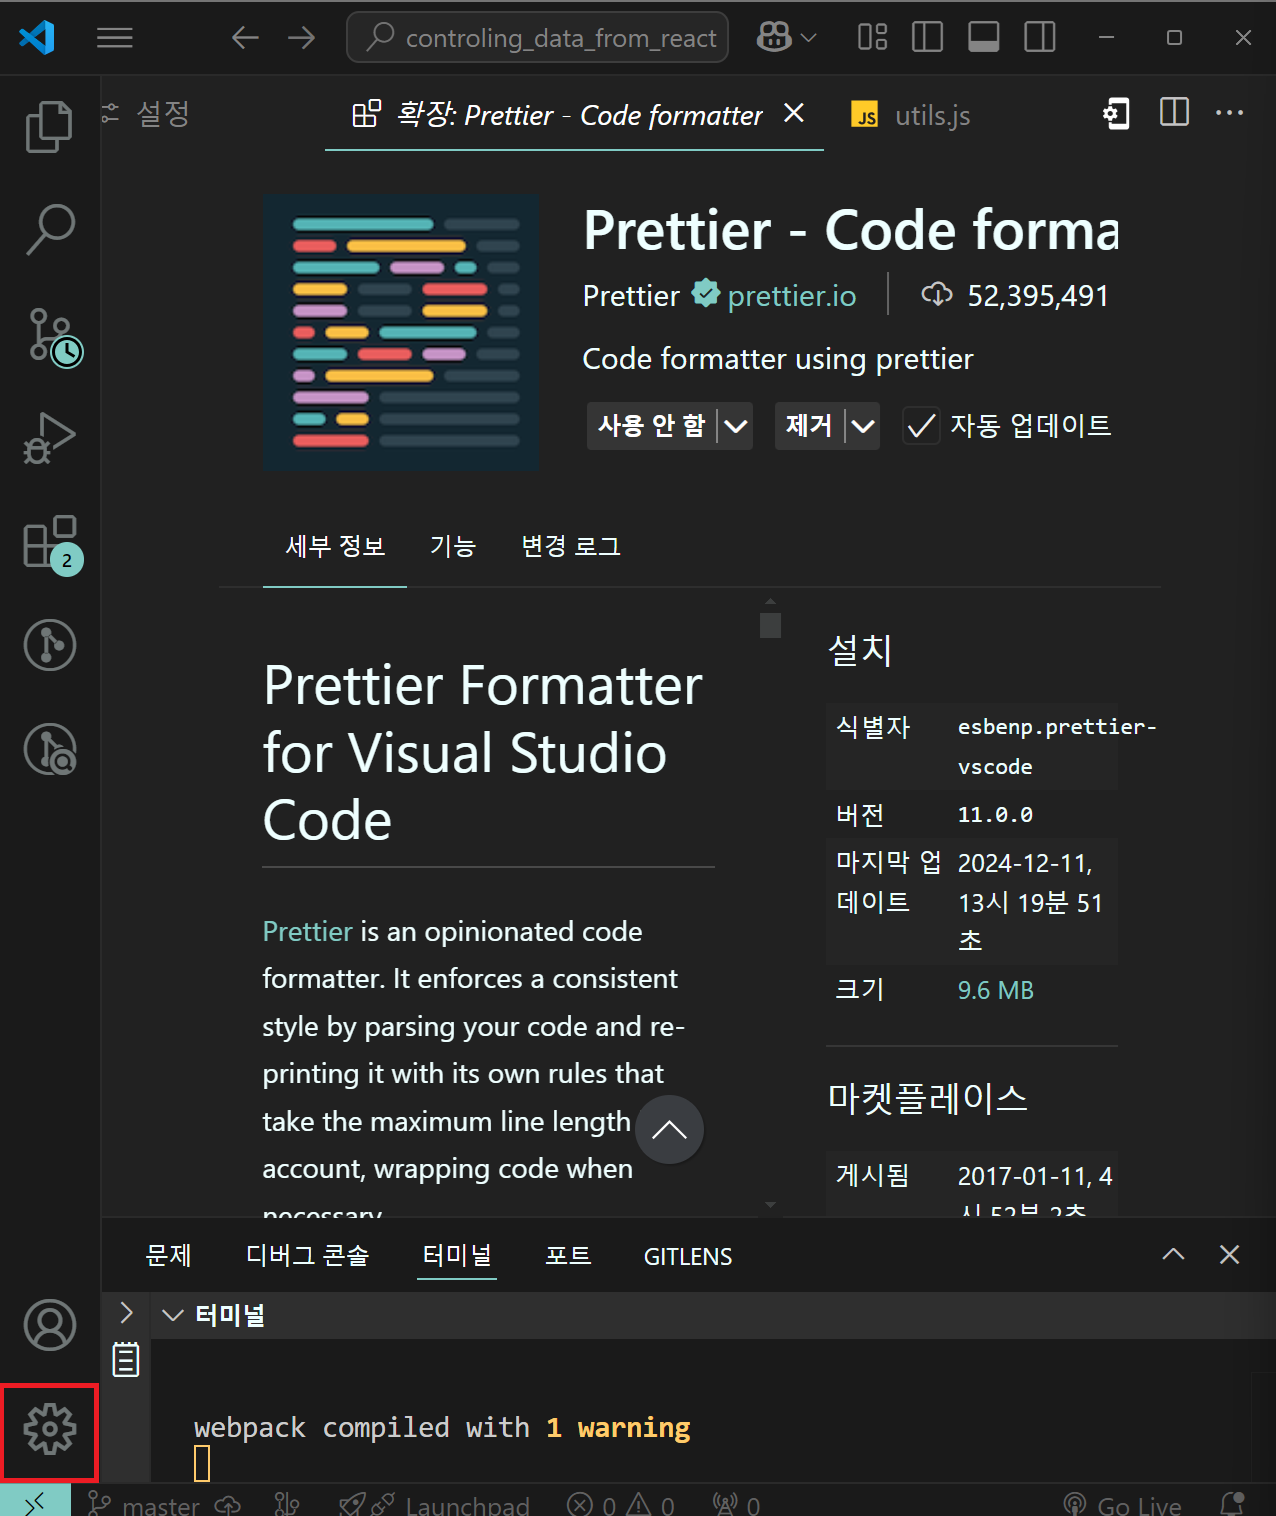Expand the terminal side arrow chevron
The width and height of the screenshot is (1276, 1516).
[x=126, y=1312]
